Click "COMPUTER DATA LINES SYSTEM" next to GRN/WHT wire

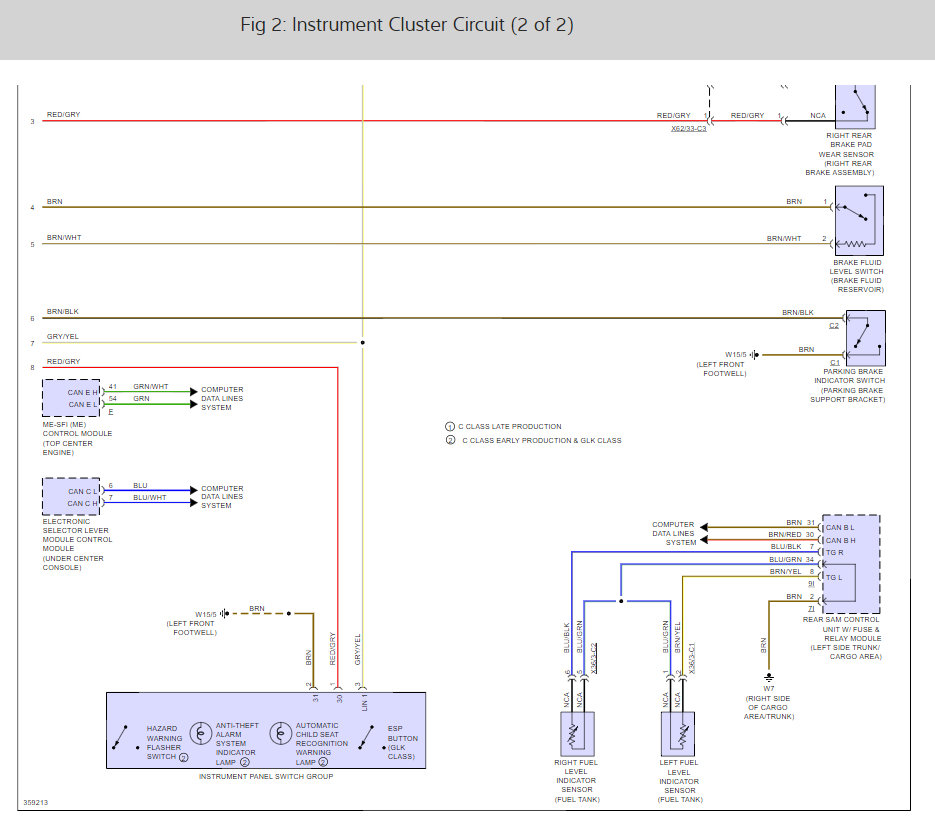coord(222,398)
